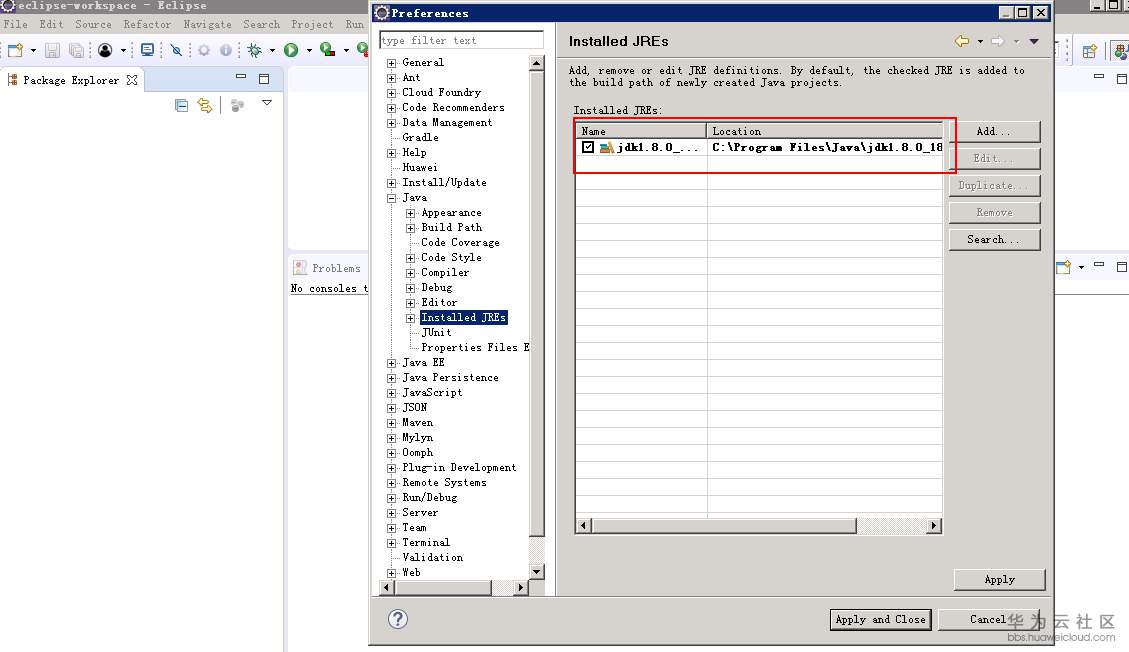
Task: Click the Save icon in Eclipse toolbar
Action: tap(52, 50)
